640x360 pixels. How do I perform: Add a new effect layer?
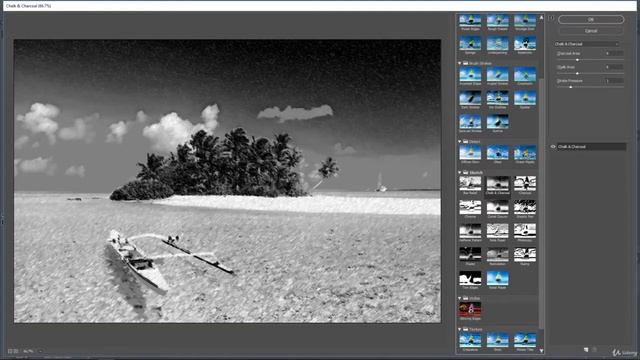coord(586,350)
